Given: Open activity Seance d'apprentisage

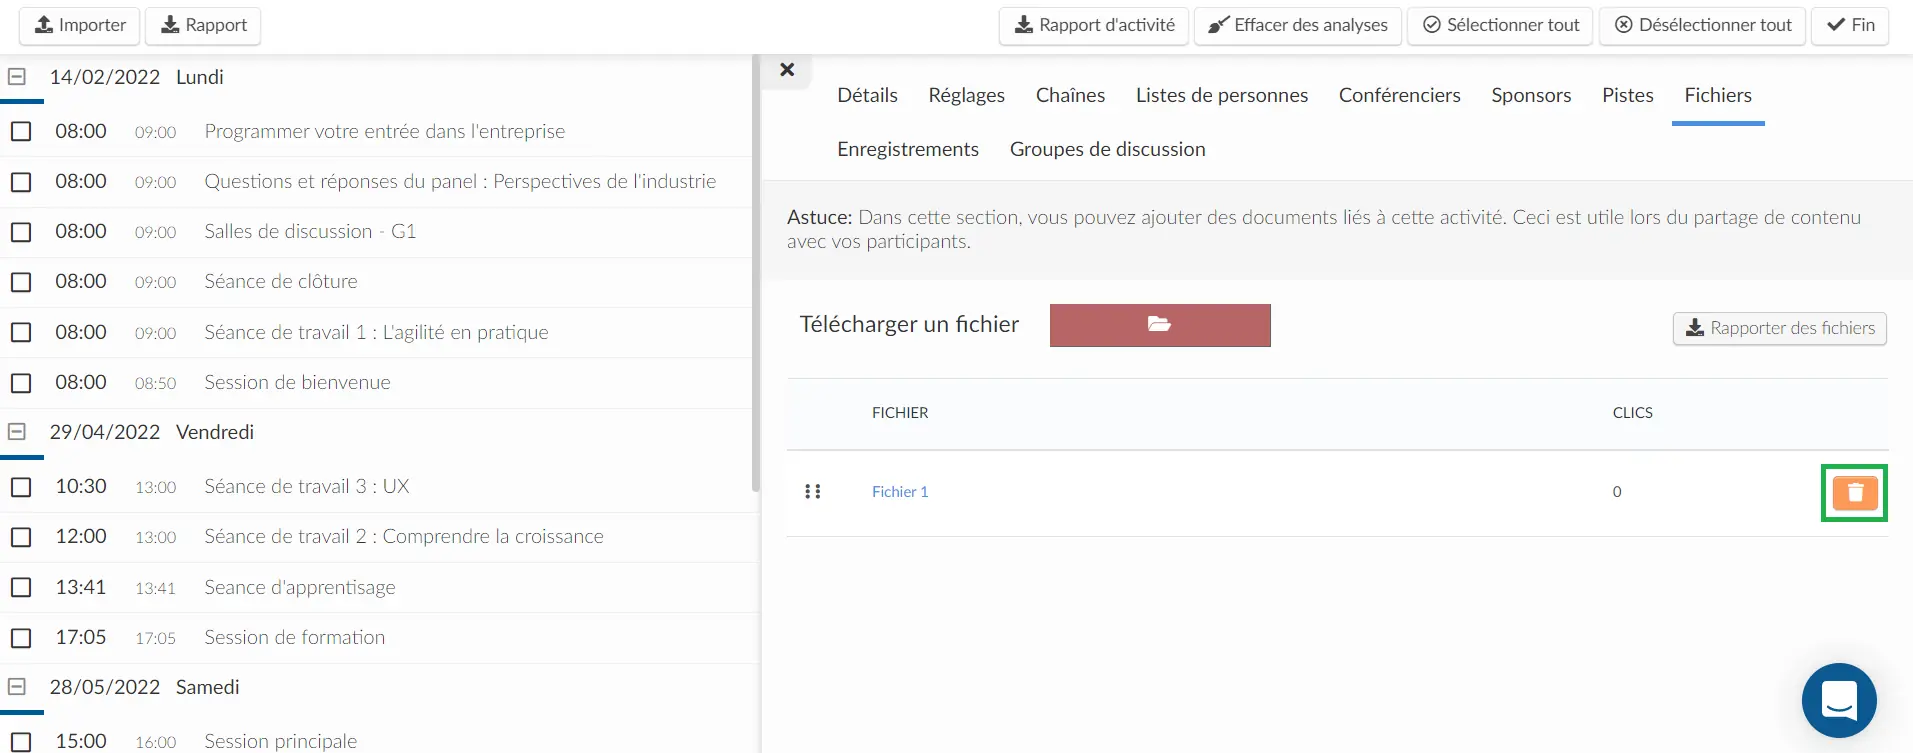Looking at the screenshot, I should pos(300,587).
